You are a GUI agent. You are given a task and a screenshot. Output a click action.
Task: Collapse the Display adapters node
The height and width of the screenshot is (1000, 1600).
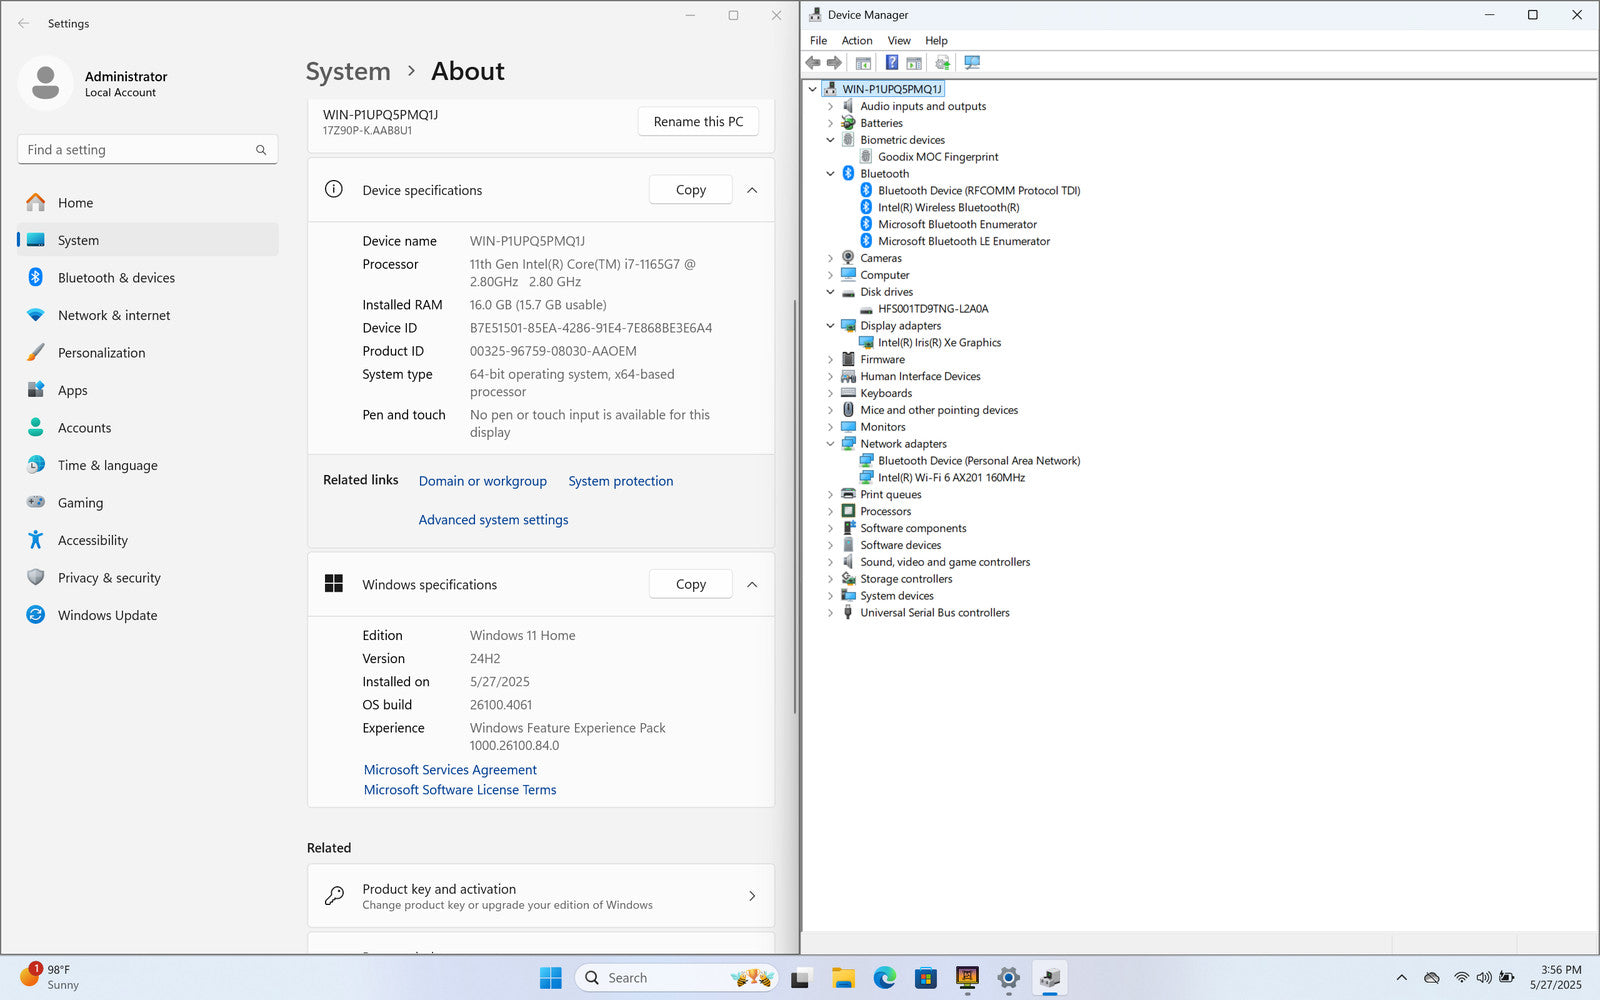pyautogui.click(x=830, y=326)
